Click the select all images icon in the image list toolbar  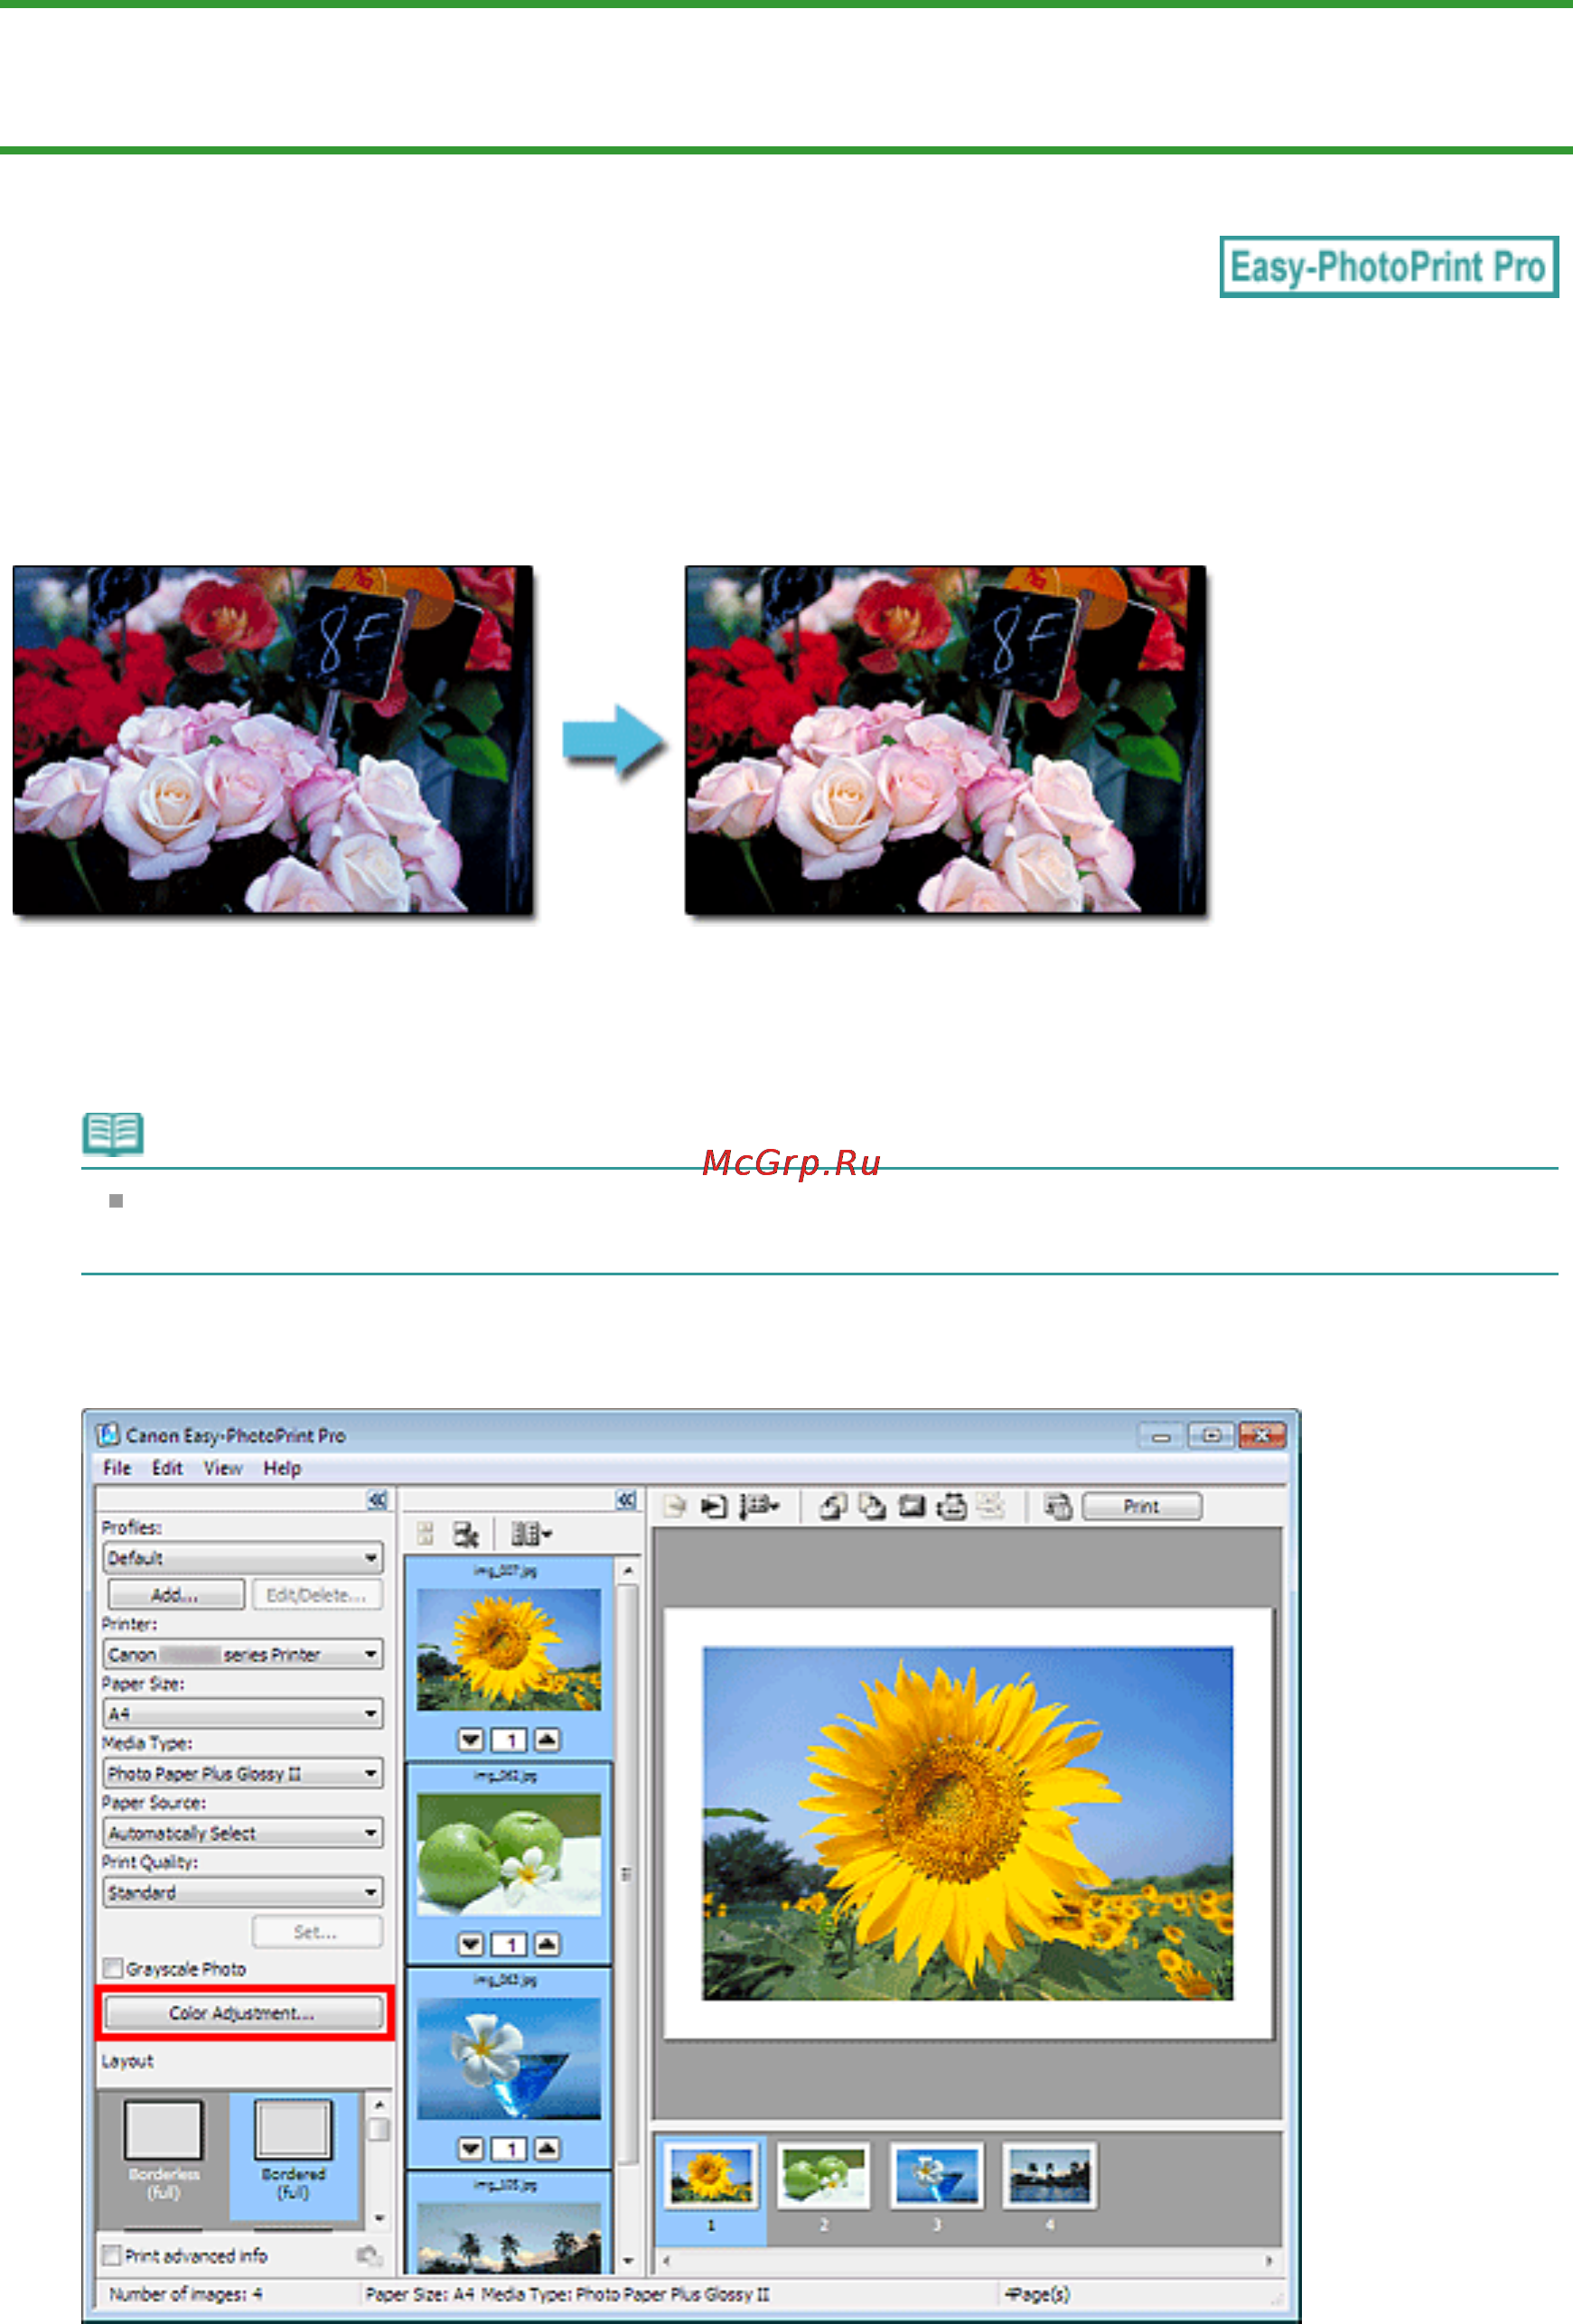click(x=425, y=1533)
